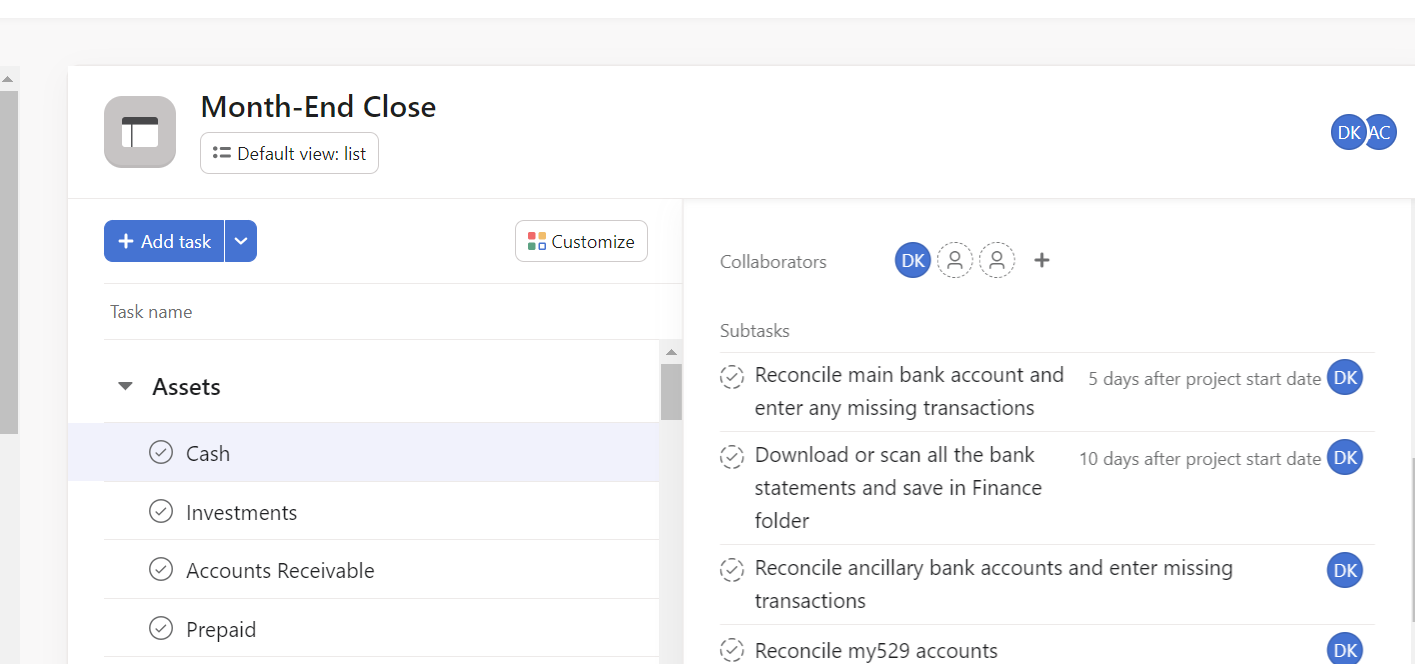The width and height of the screenshot is (1415, 664).
Task: Open the Add task dropdown arrow
Action: (x=241, y=241)
